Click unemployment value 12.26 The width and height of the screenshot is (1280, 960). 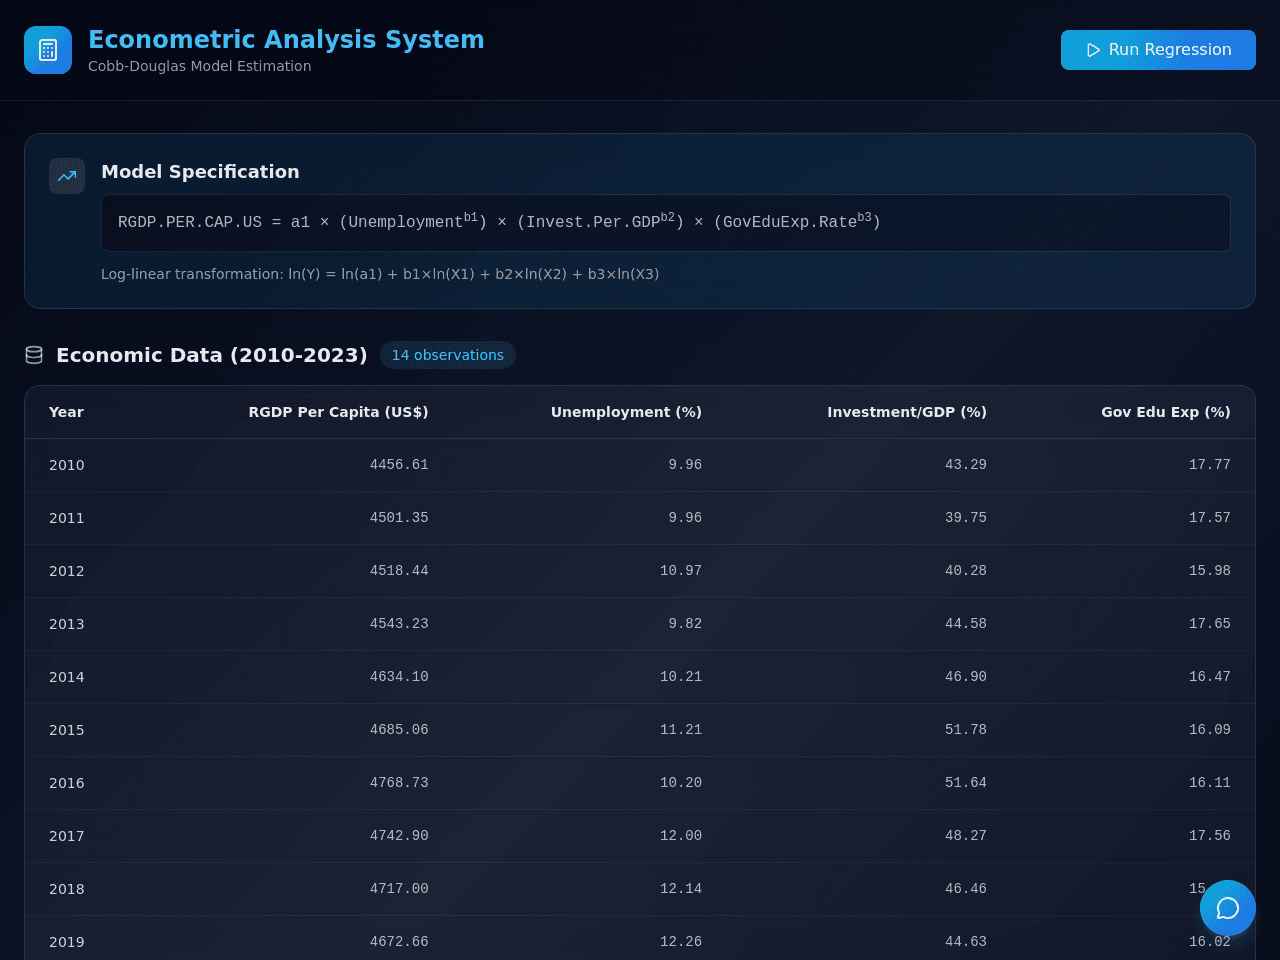pos(681,942)
